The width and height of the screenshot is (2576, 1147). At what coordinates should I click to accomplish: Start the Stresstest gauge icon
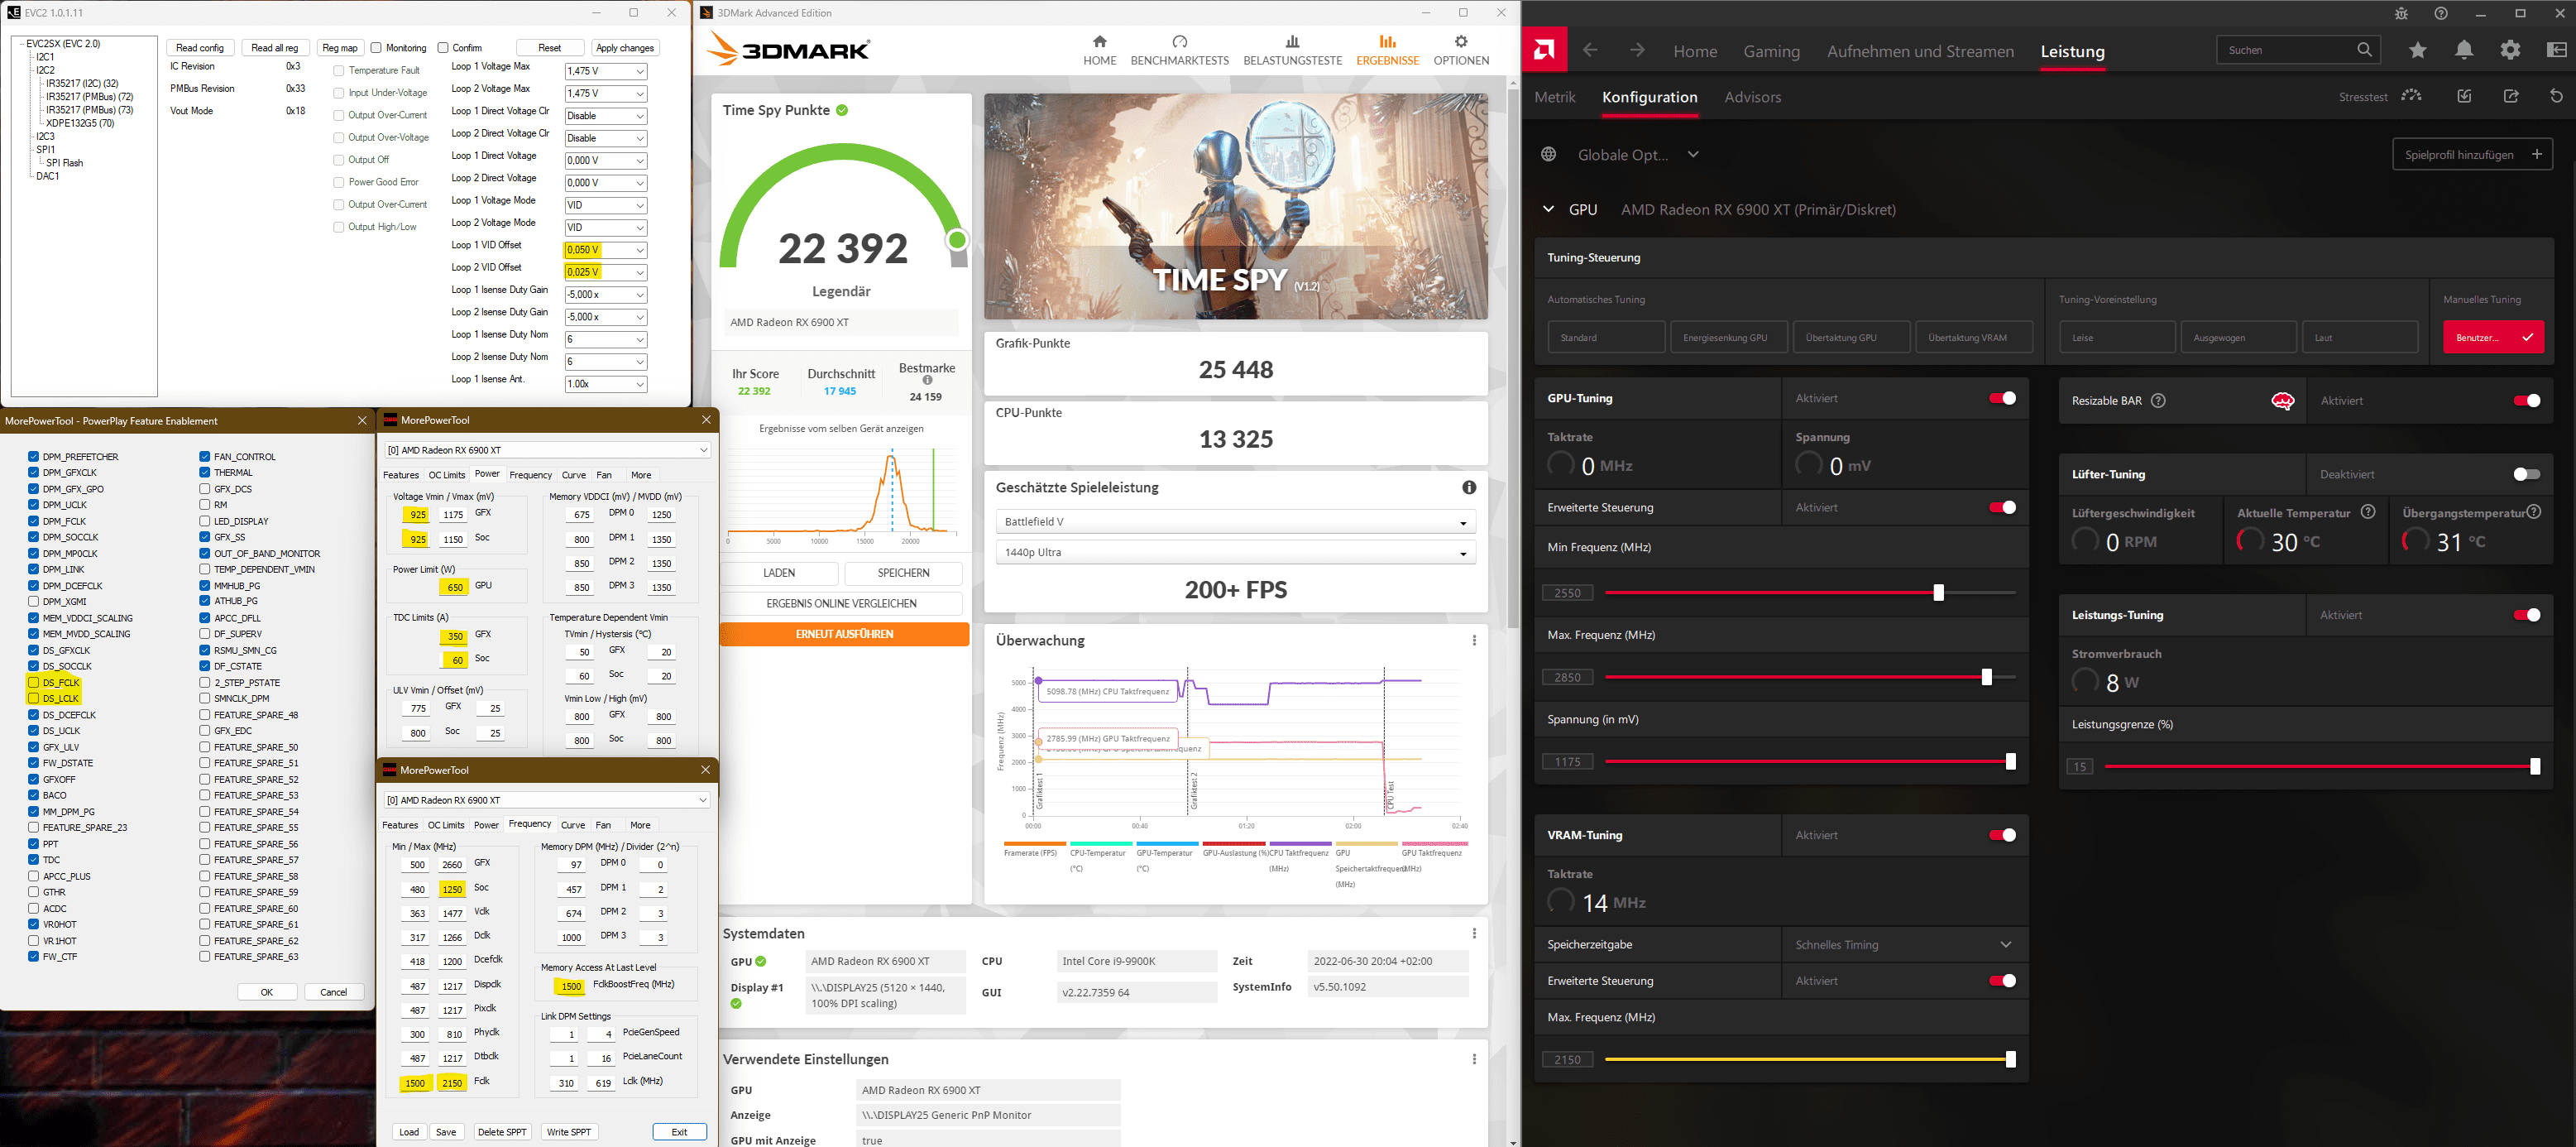[x=2412, y=96]
